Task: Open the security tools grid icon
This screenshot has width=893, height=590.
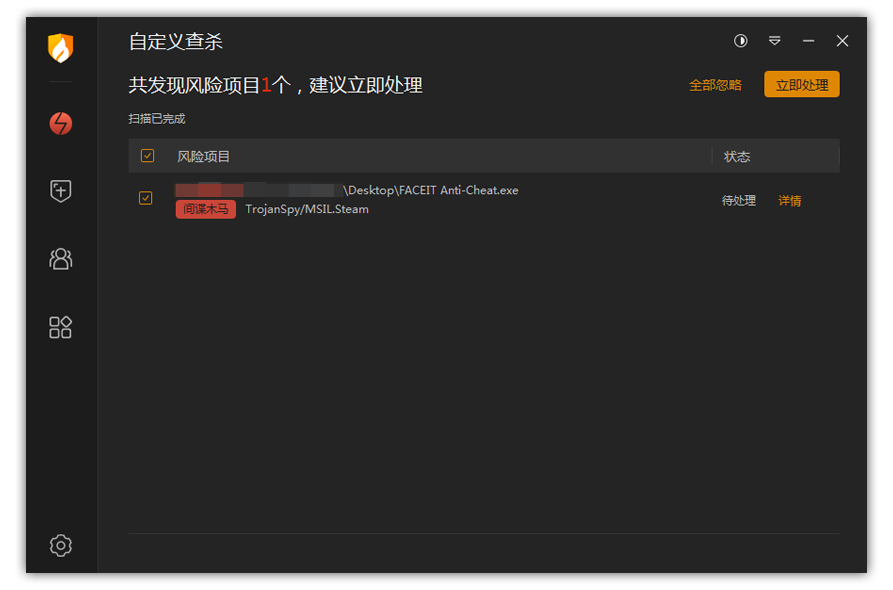Action: click(x=61, y=327)
